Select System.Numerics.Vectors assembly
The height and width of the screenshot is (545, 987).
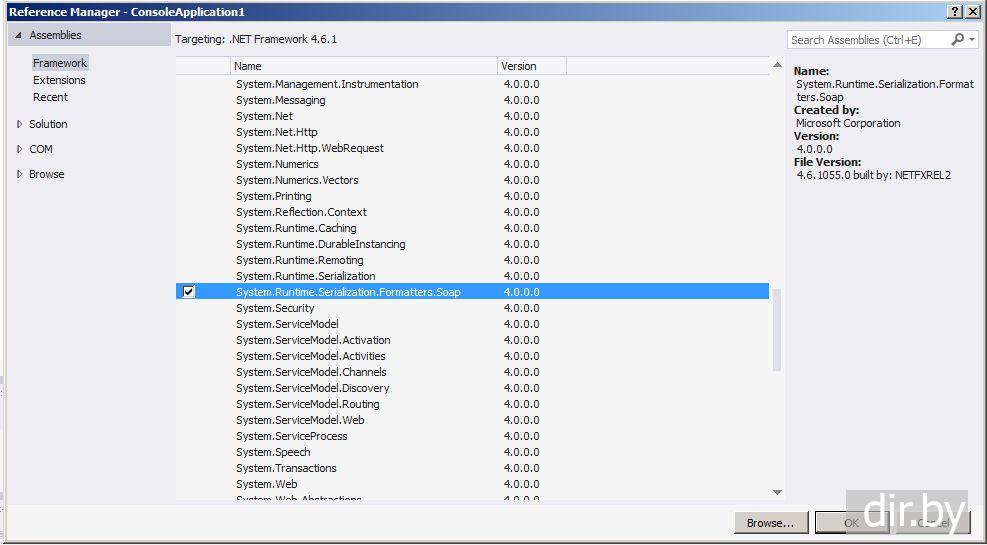click(472, 180)
